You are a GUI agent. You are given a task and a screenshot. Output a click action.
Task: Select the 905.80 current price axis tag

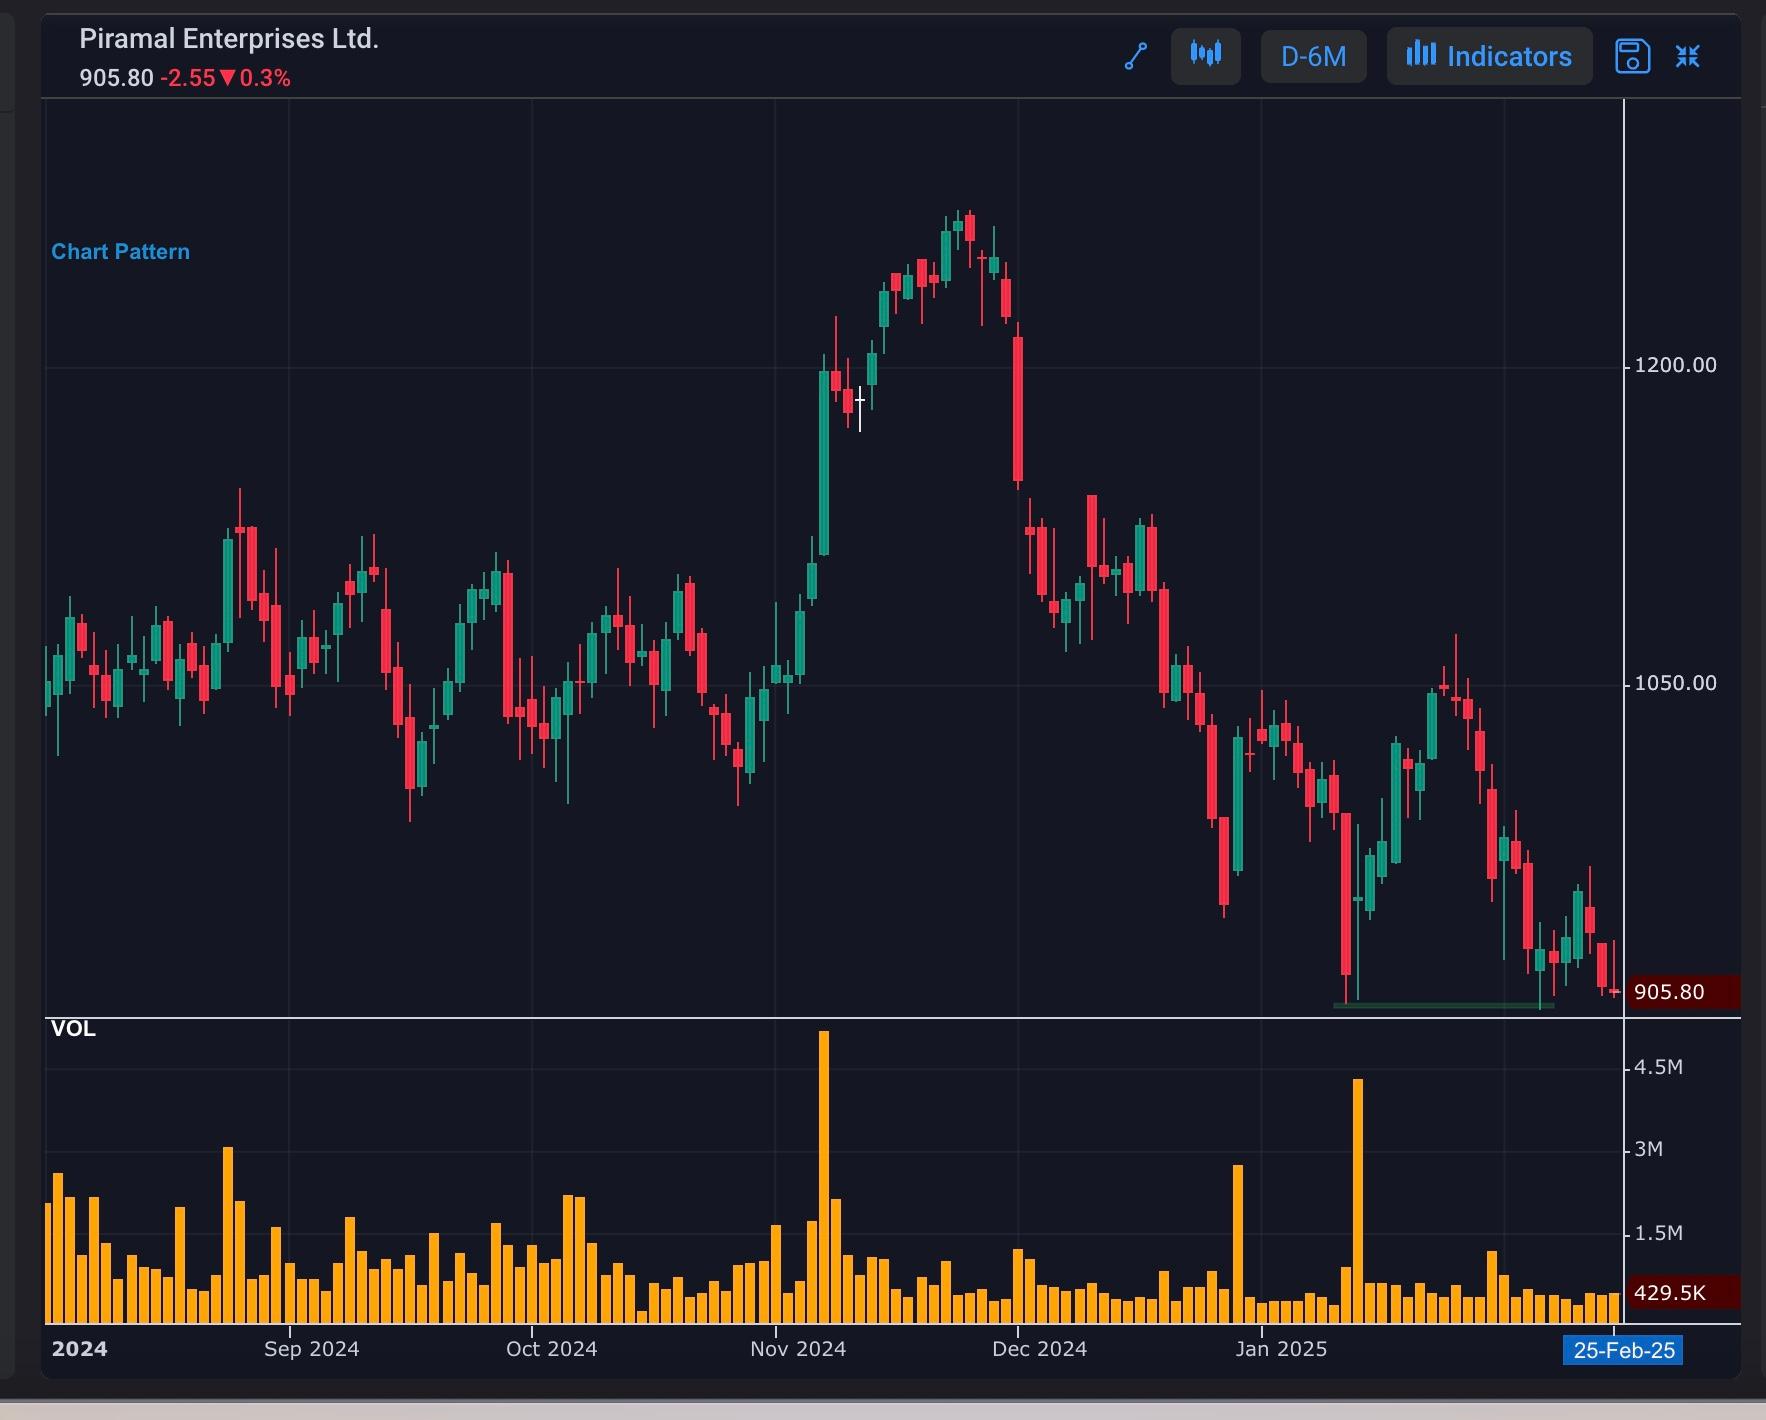click(x=1683, y=992)
